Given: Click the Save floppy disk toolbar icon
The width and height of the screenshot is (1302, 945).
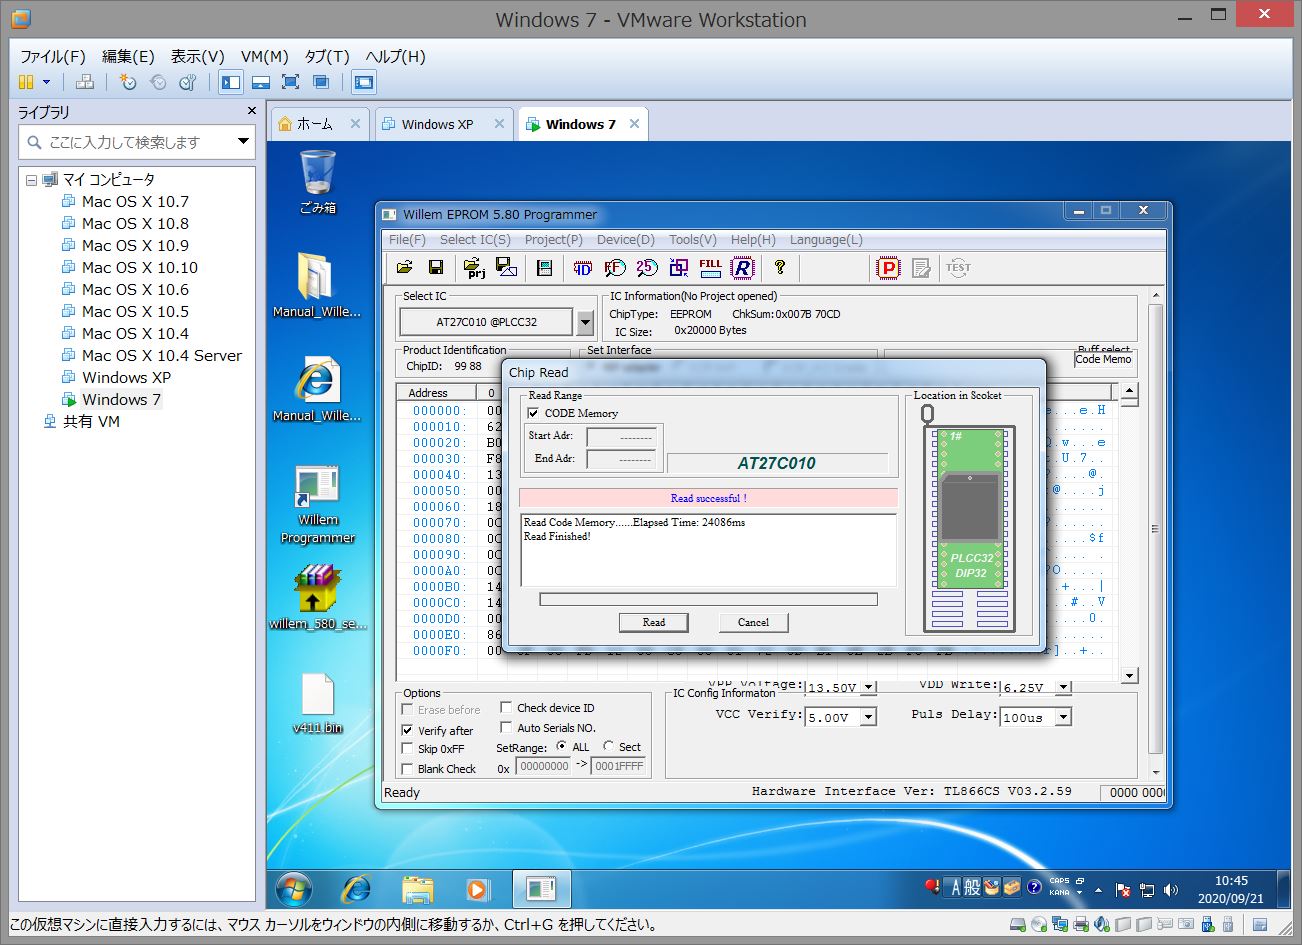Looking at the screenshot, I should click(x=435, y=267).
